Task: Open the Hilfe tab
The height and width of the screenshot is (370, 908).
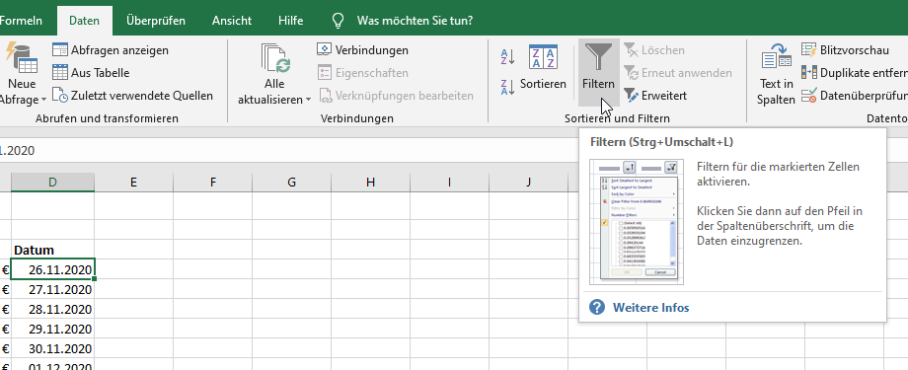Action: 290,20
